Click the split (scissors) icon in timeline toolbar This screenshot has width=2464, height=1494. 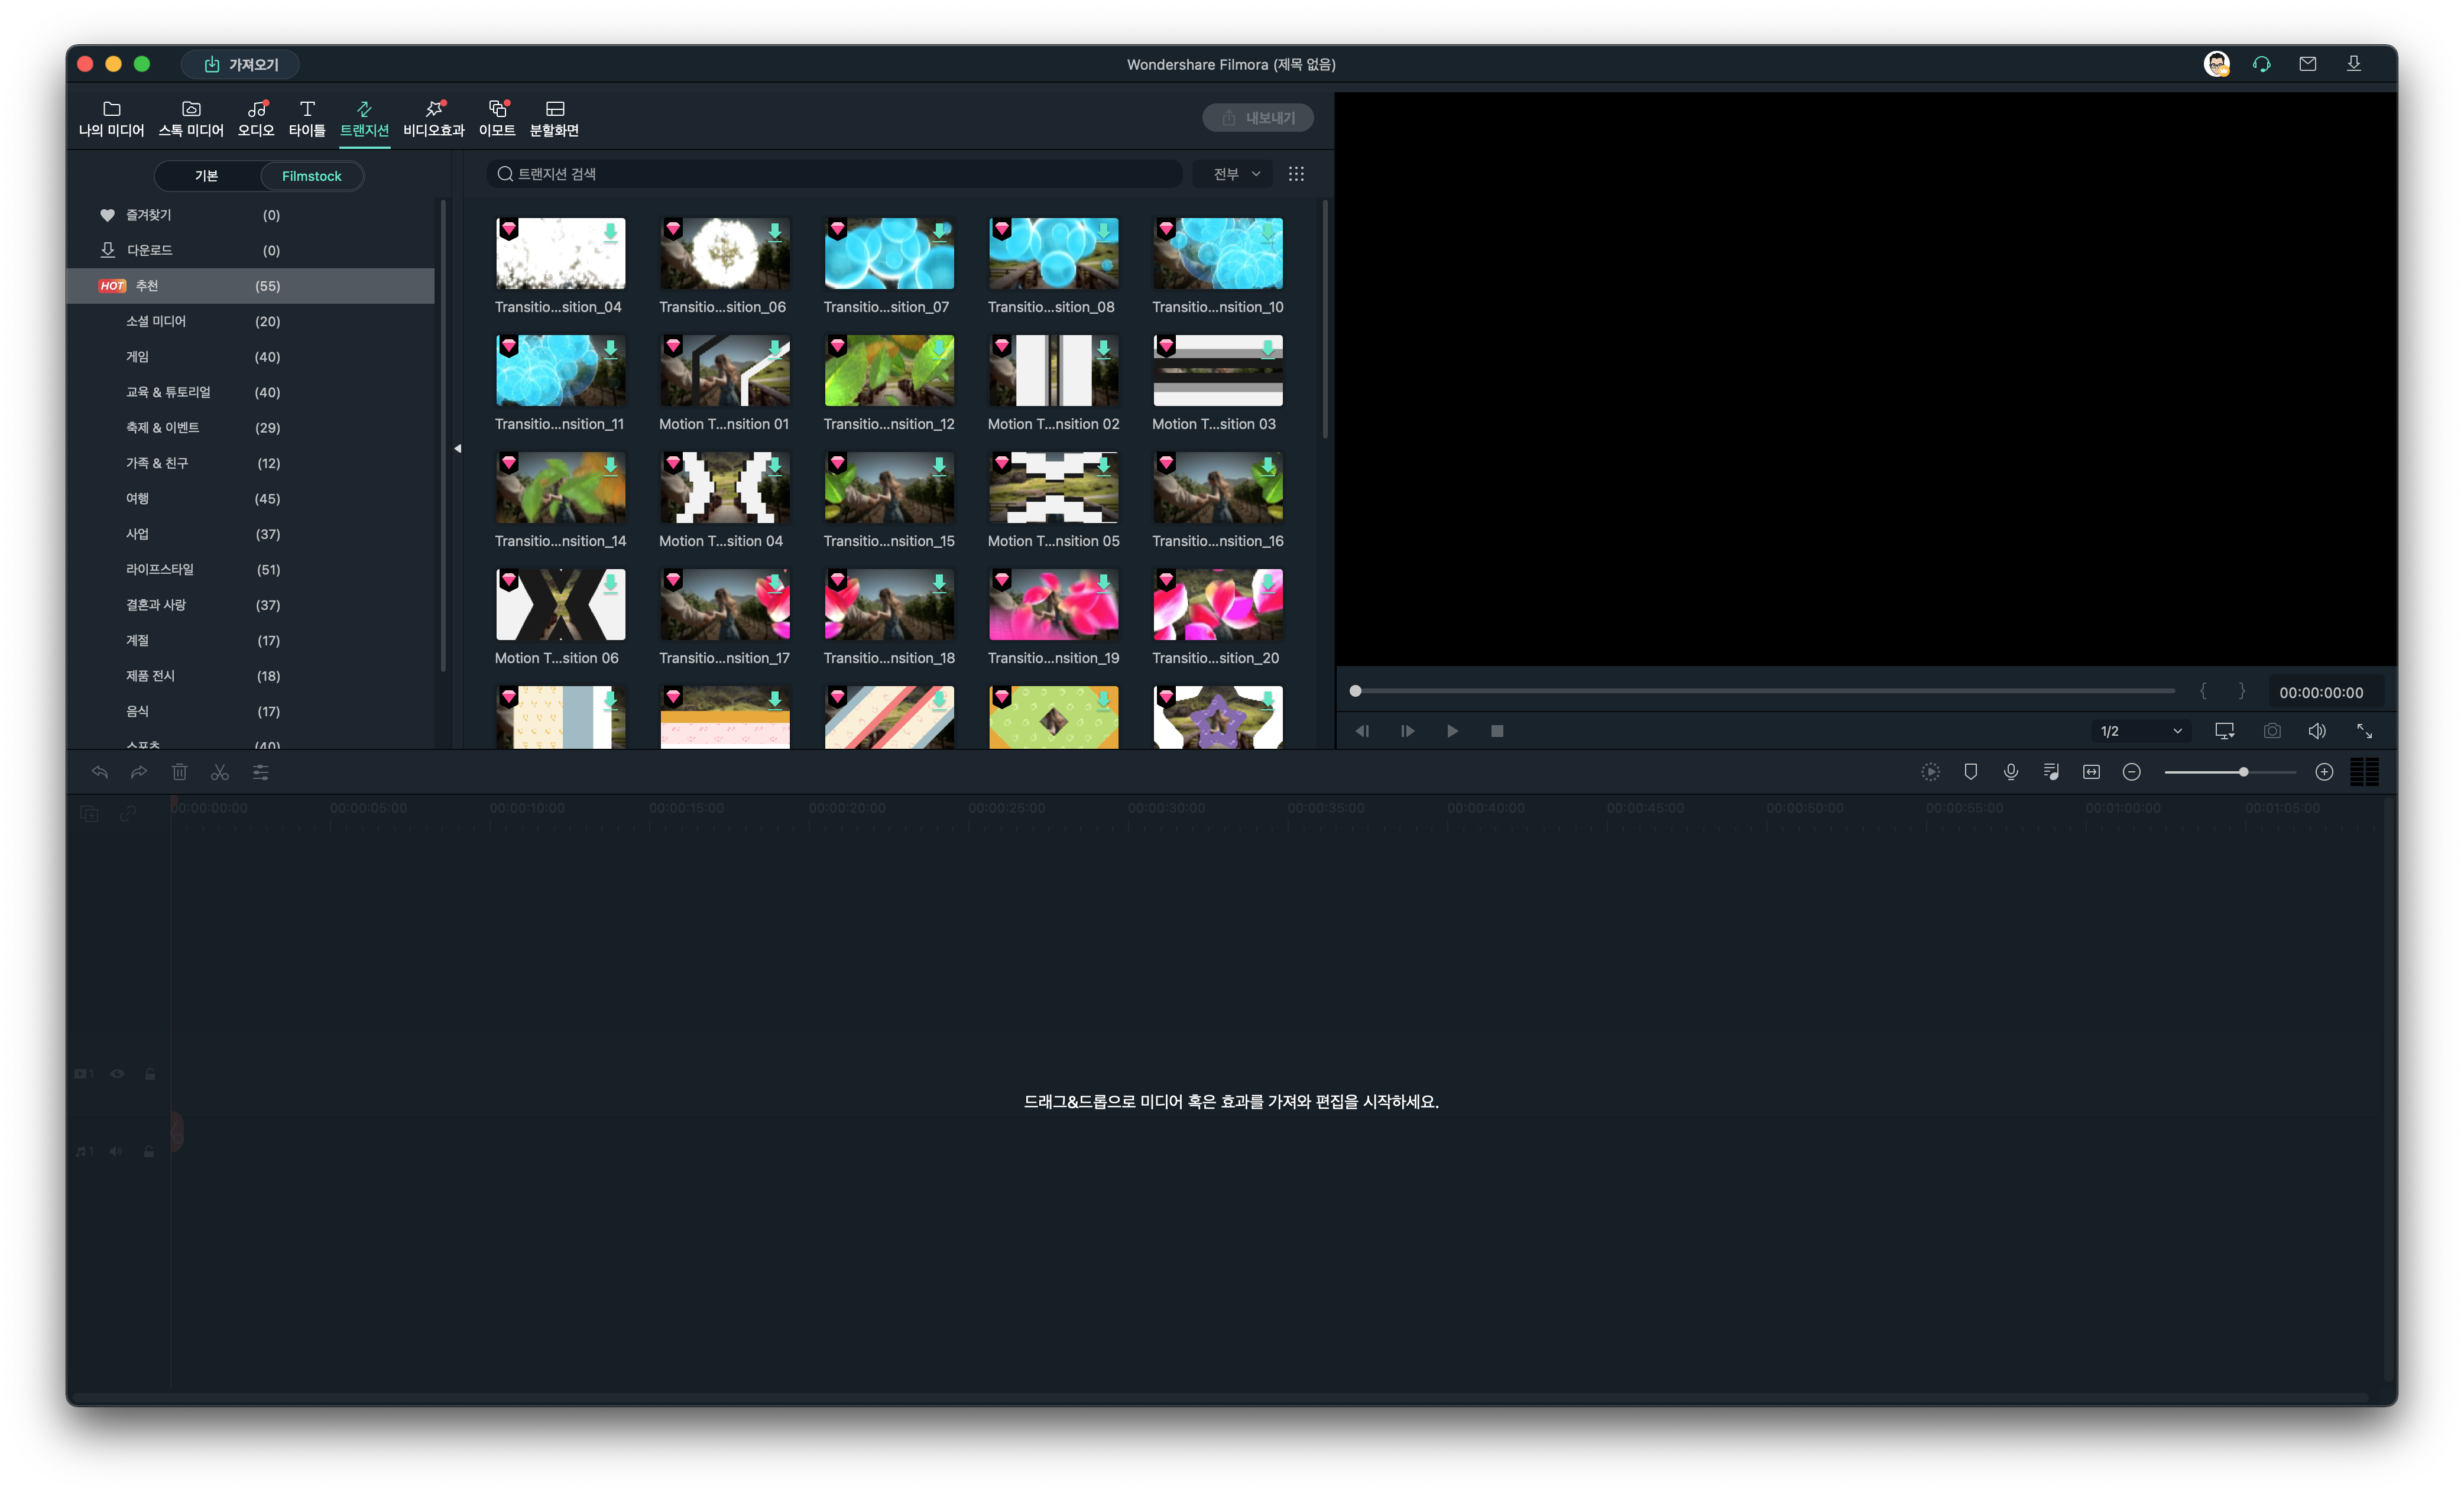tap(220, 772)
